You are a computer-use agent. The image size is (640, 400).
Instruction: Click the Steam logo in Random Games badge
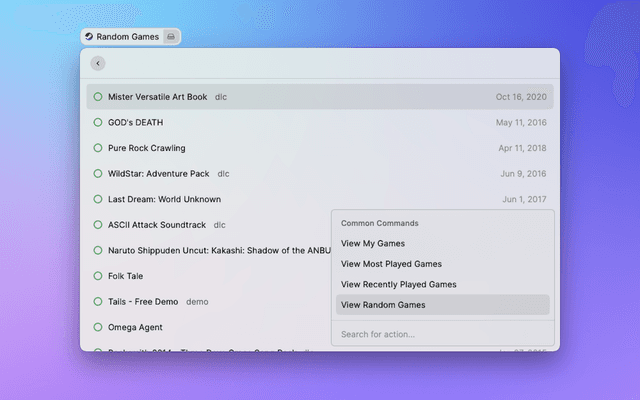(89, 37)
